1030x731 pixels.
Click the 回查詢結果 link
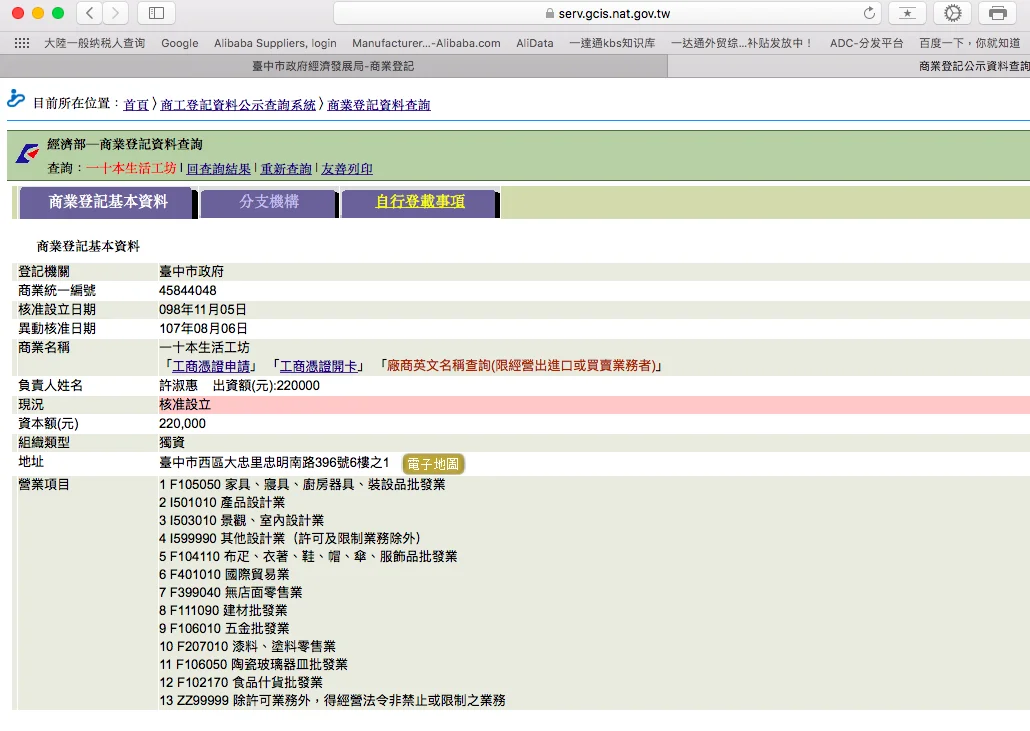coord(219,169)
